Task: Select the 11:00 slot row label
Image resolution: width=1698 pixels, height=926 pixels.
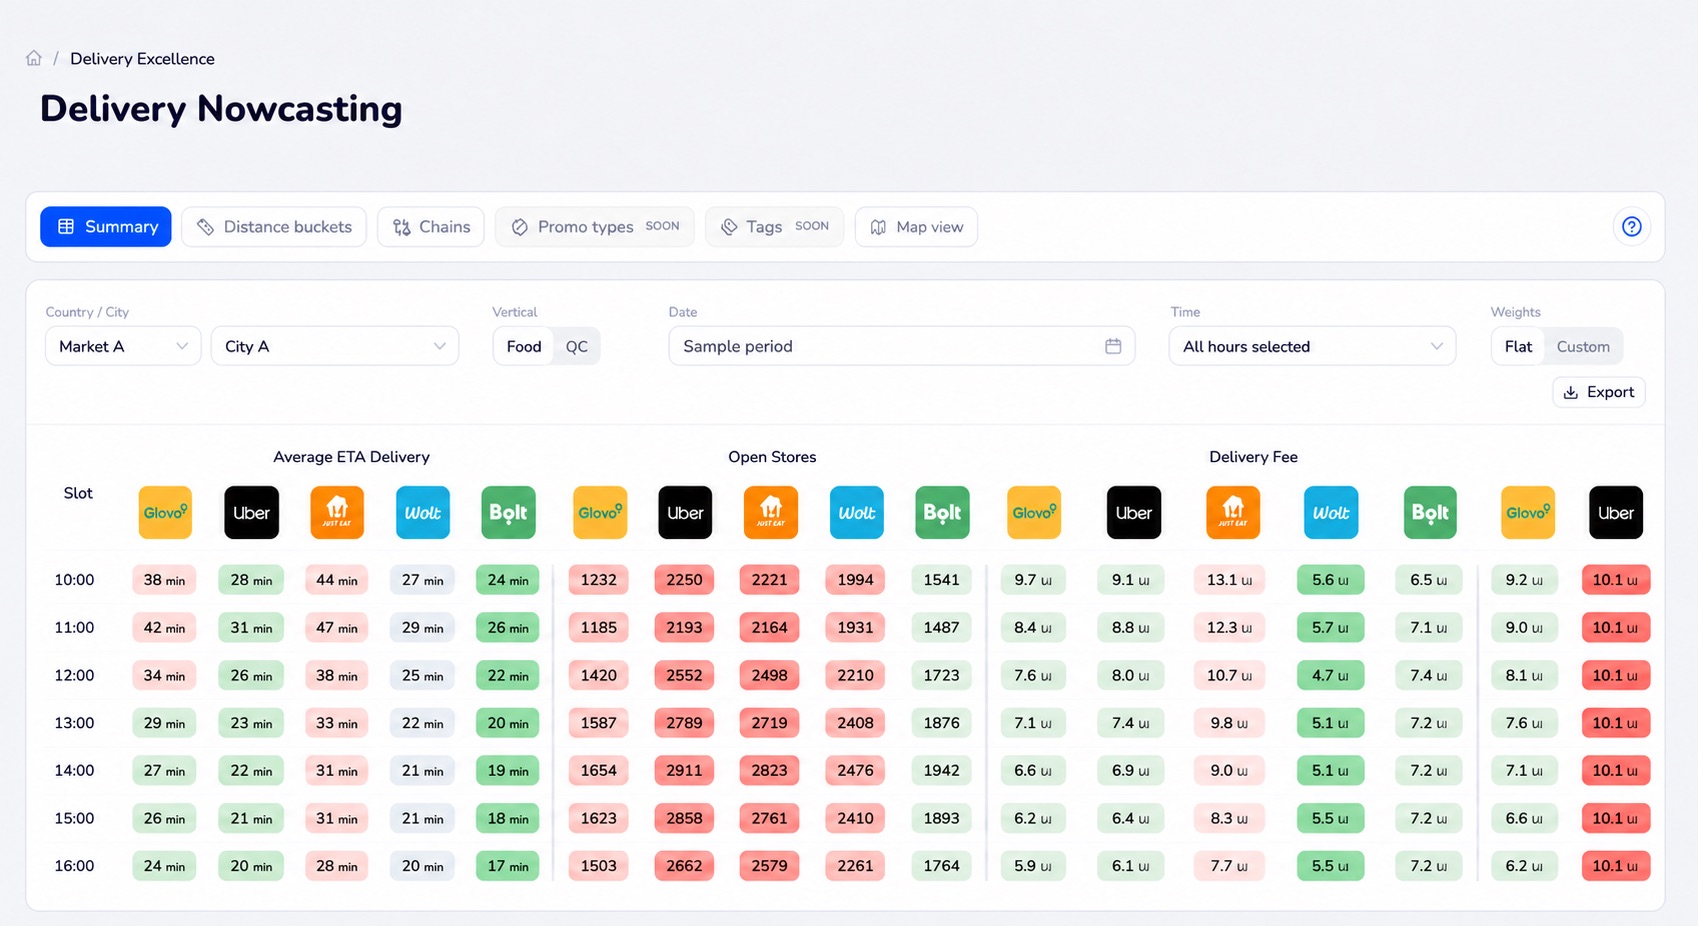Action: [x=74, y=628]
